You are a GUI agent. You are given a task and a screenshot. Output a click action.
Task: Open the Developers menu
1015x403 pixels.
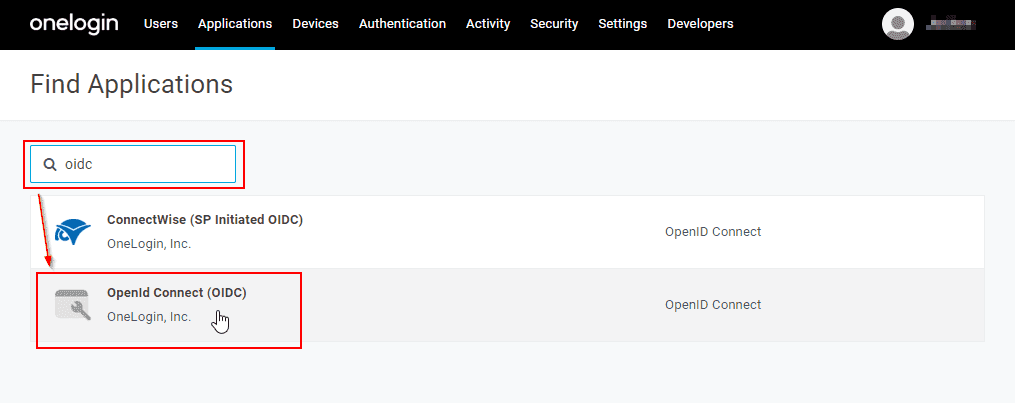point(700,24)
